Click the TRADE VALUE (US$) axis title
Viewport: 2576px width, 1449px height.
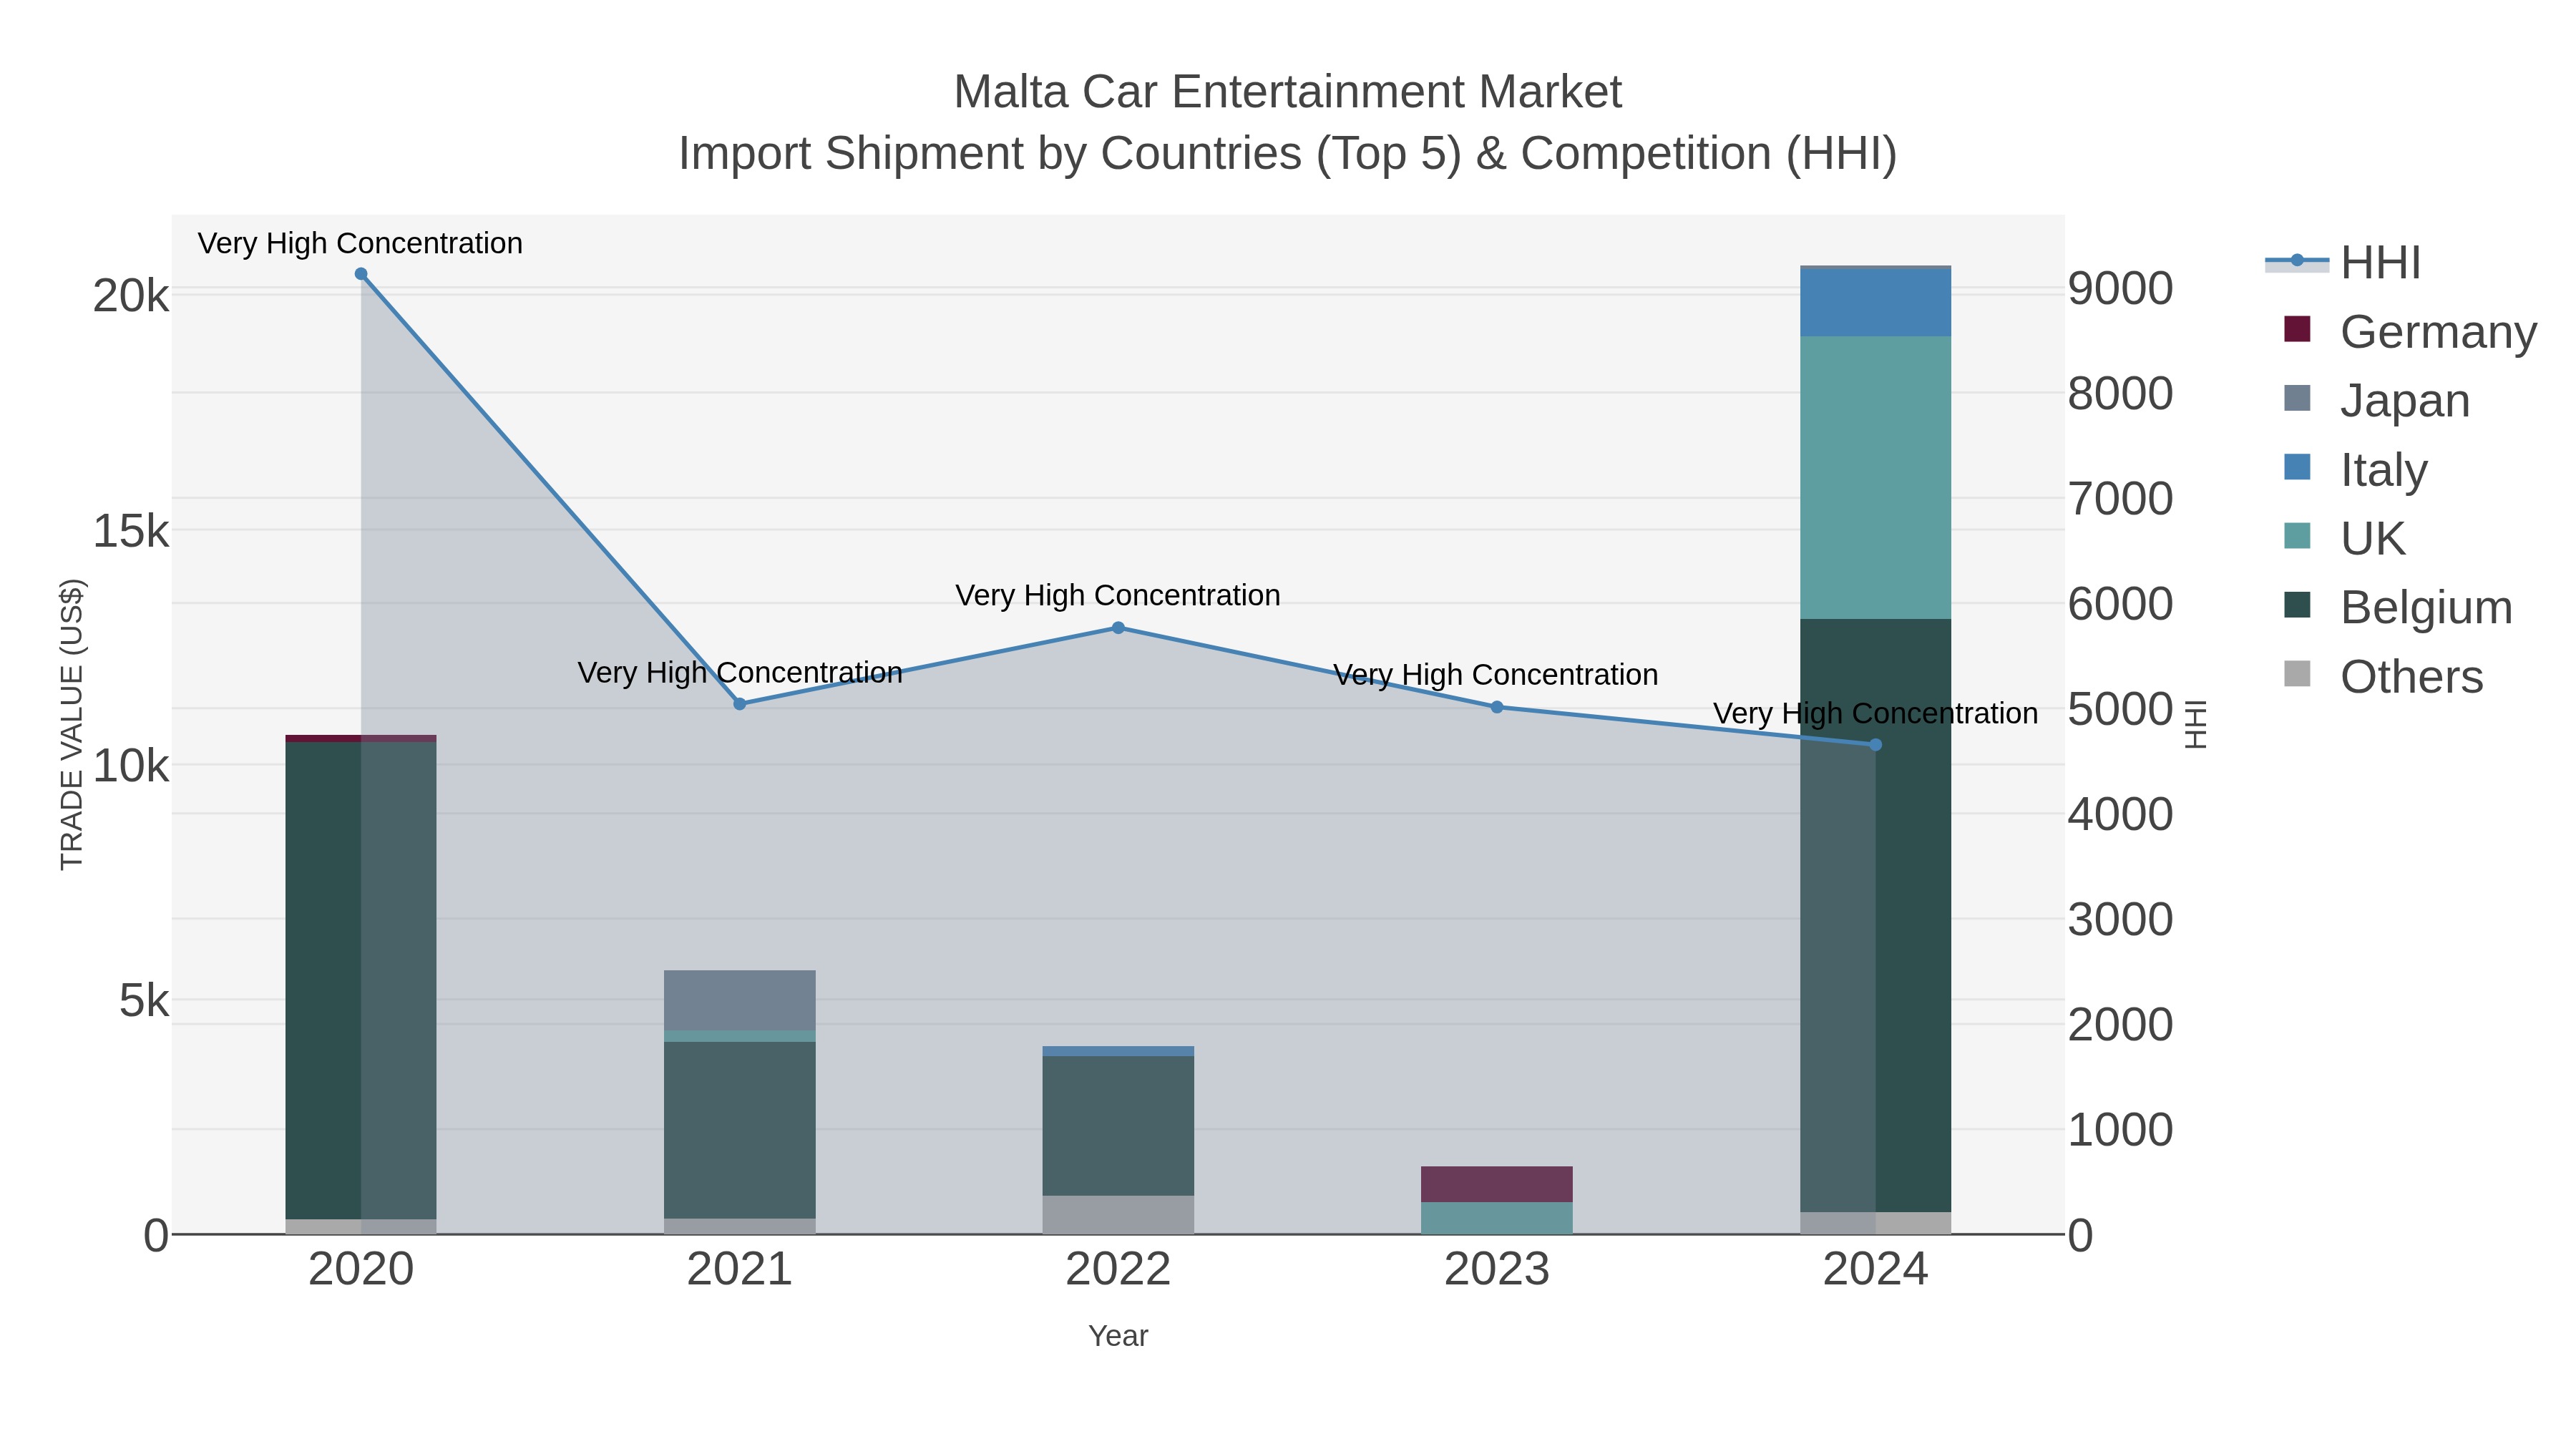[72, 724]
